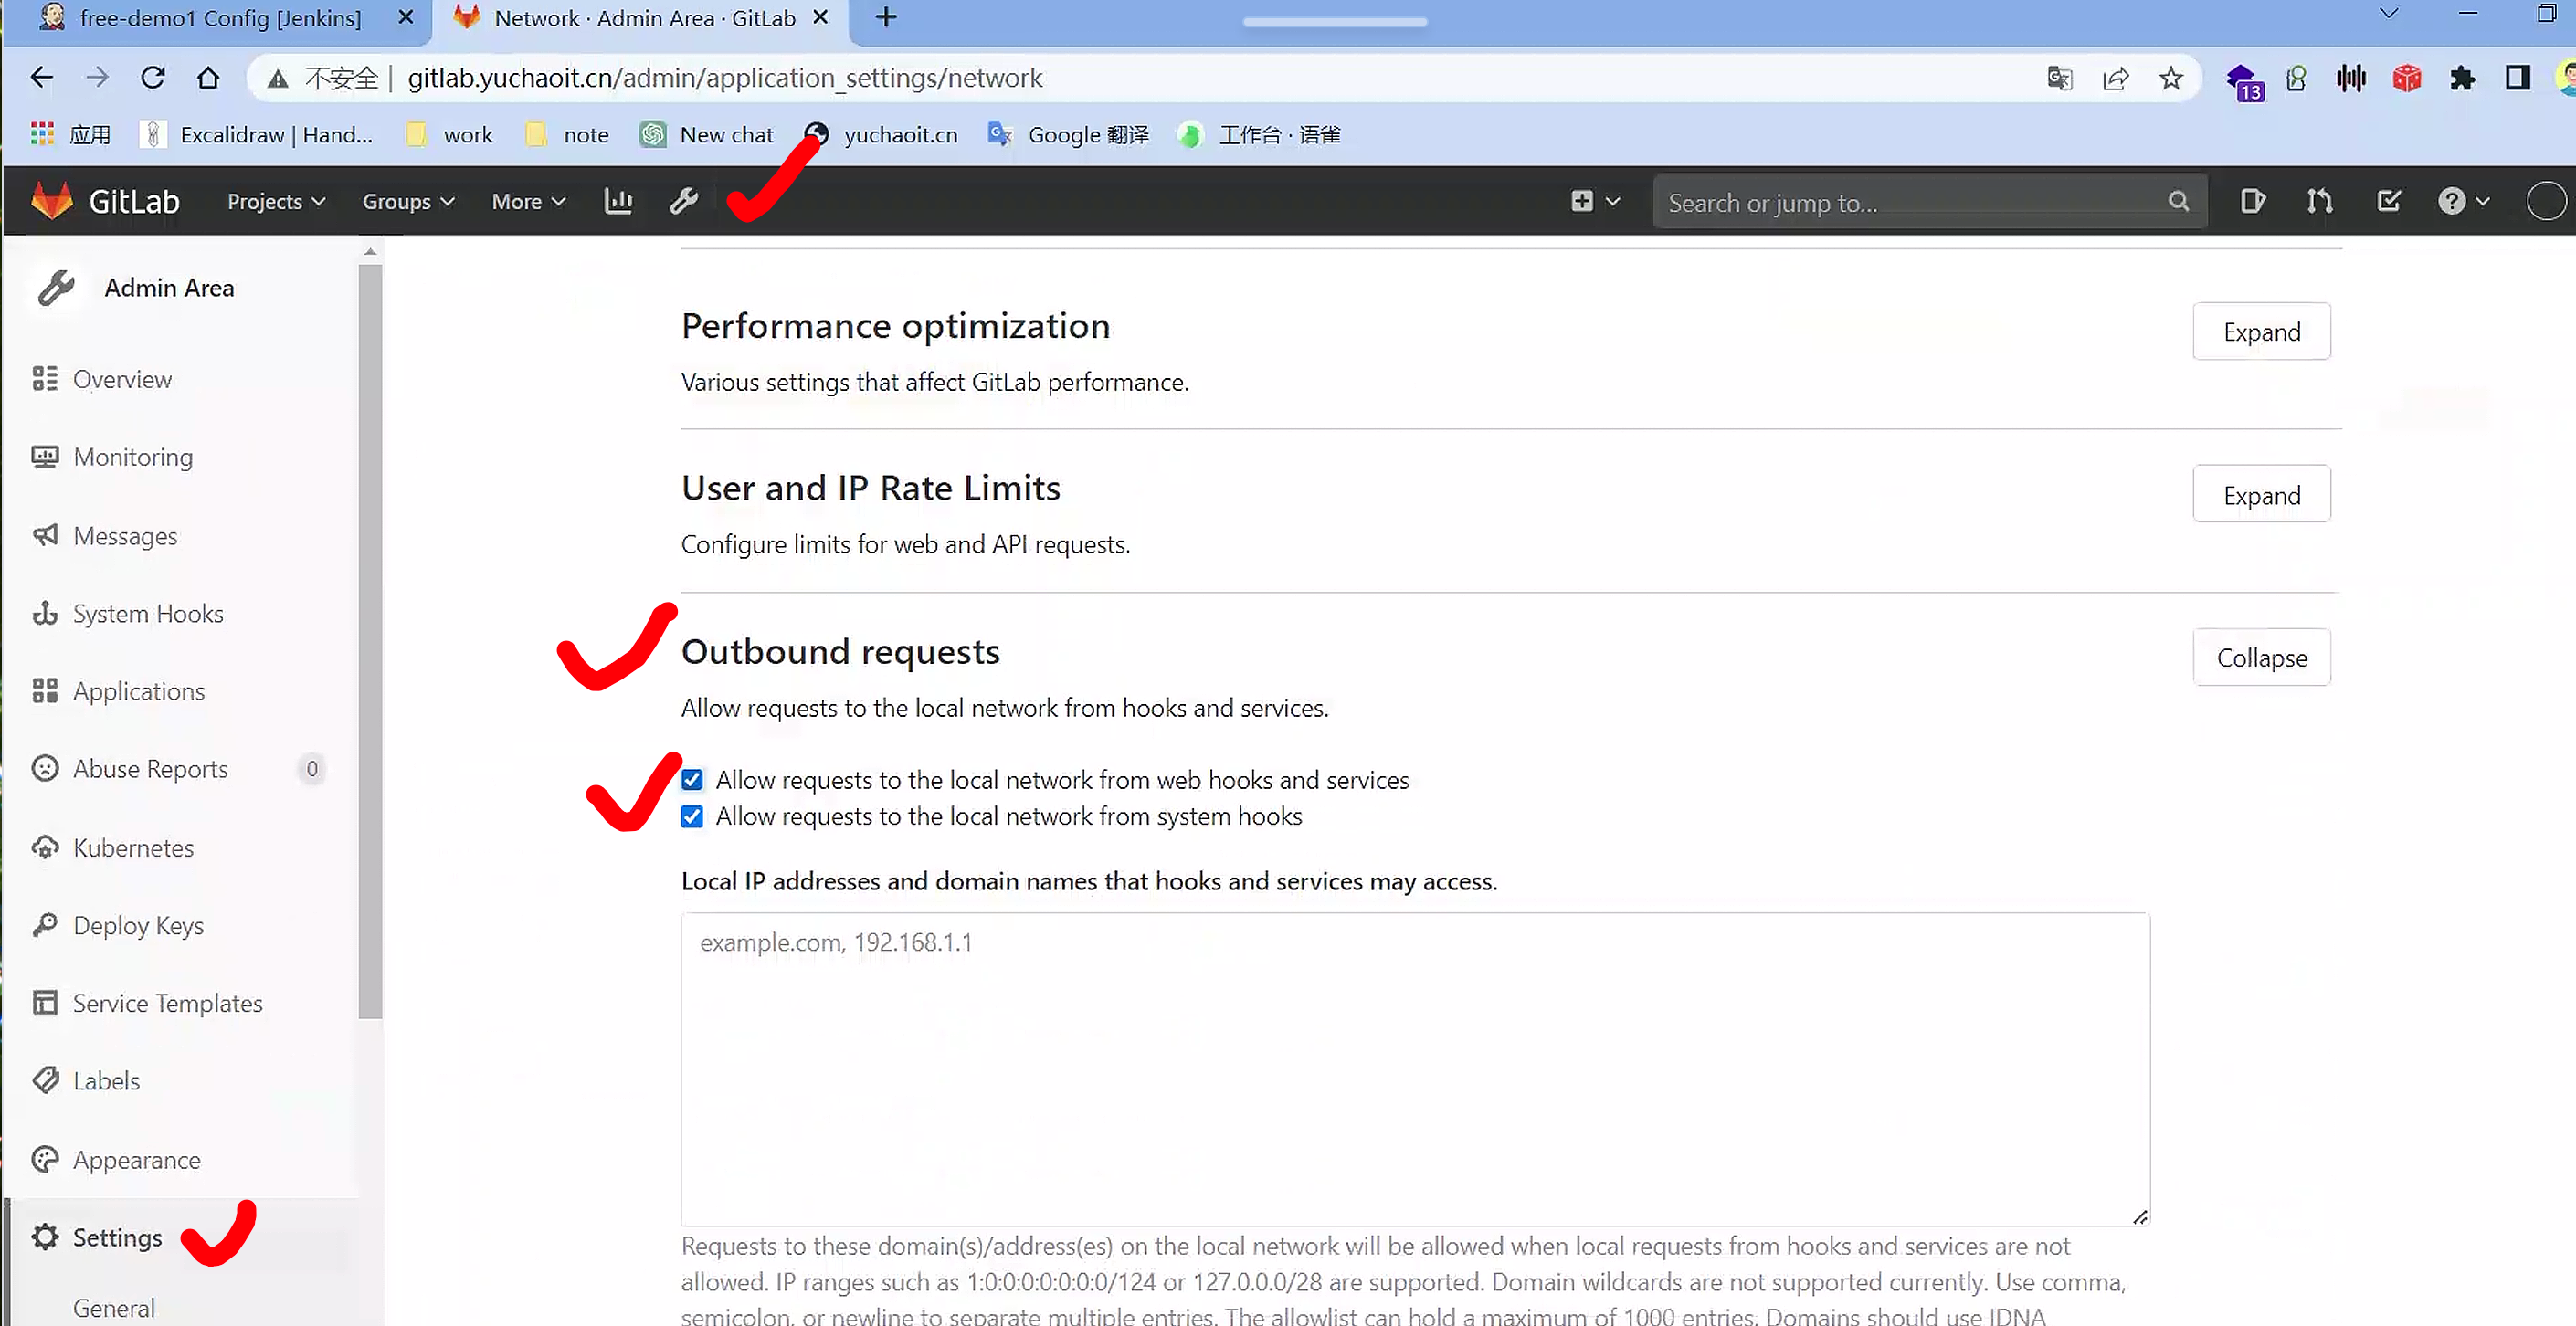The height and width of the screenshot is (1326, 2576).
Task: Click the analytics chart icon in navbar
Action: click(618, 201)
